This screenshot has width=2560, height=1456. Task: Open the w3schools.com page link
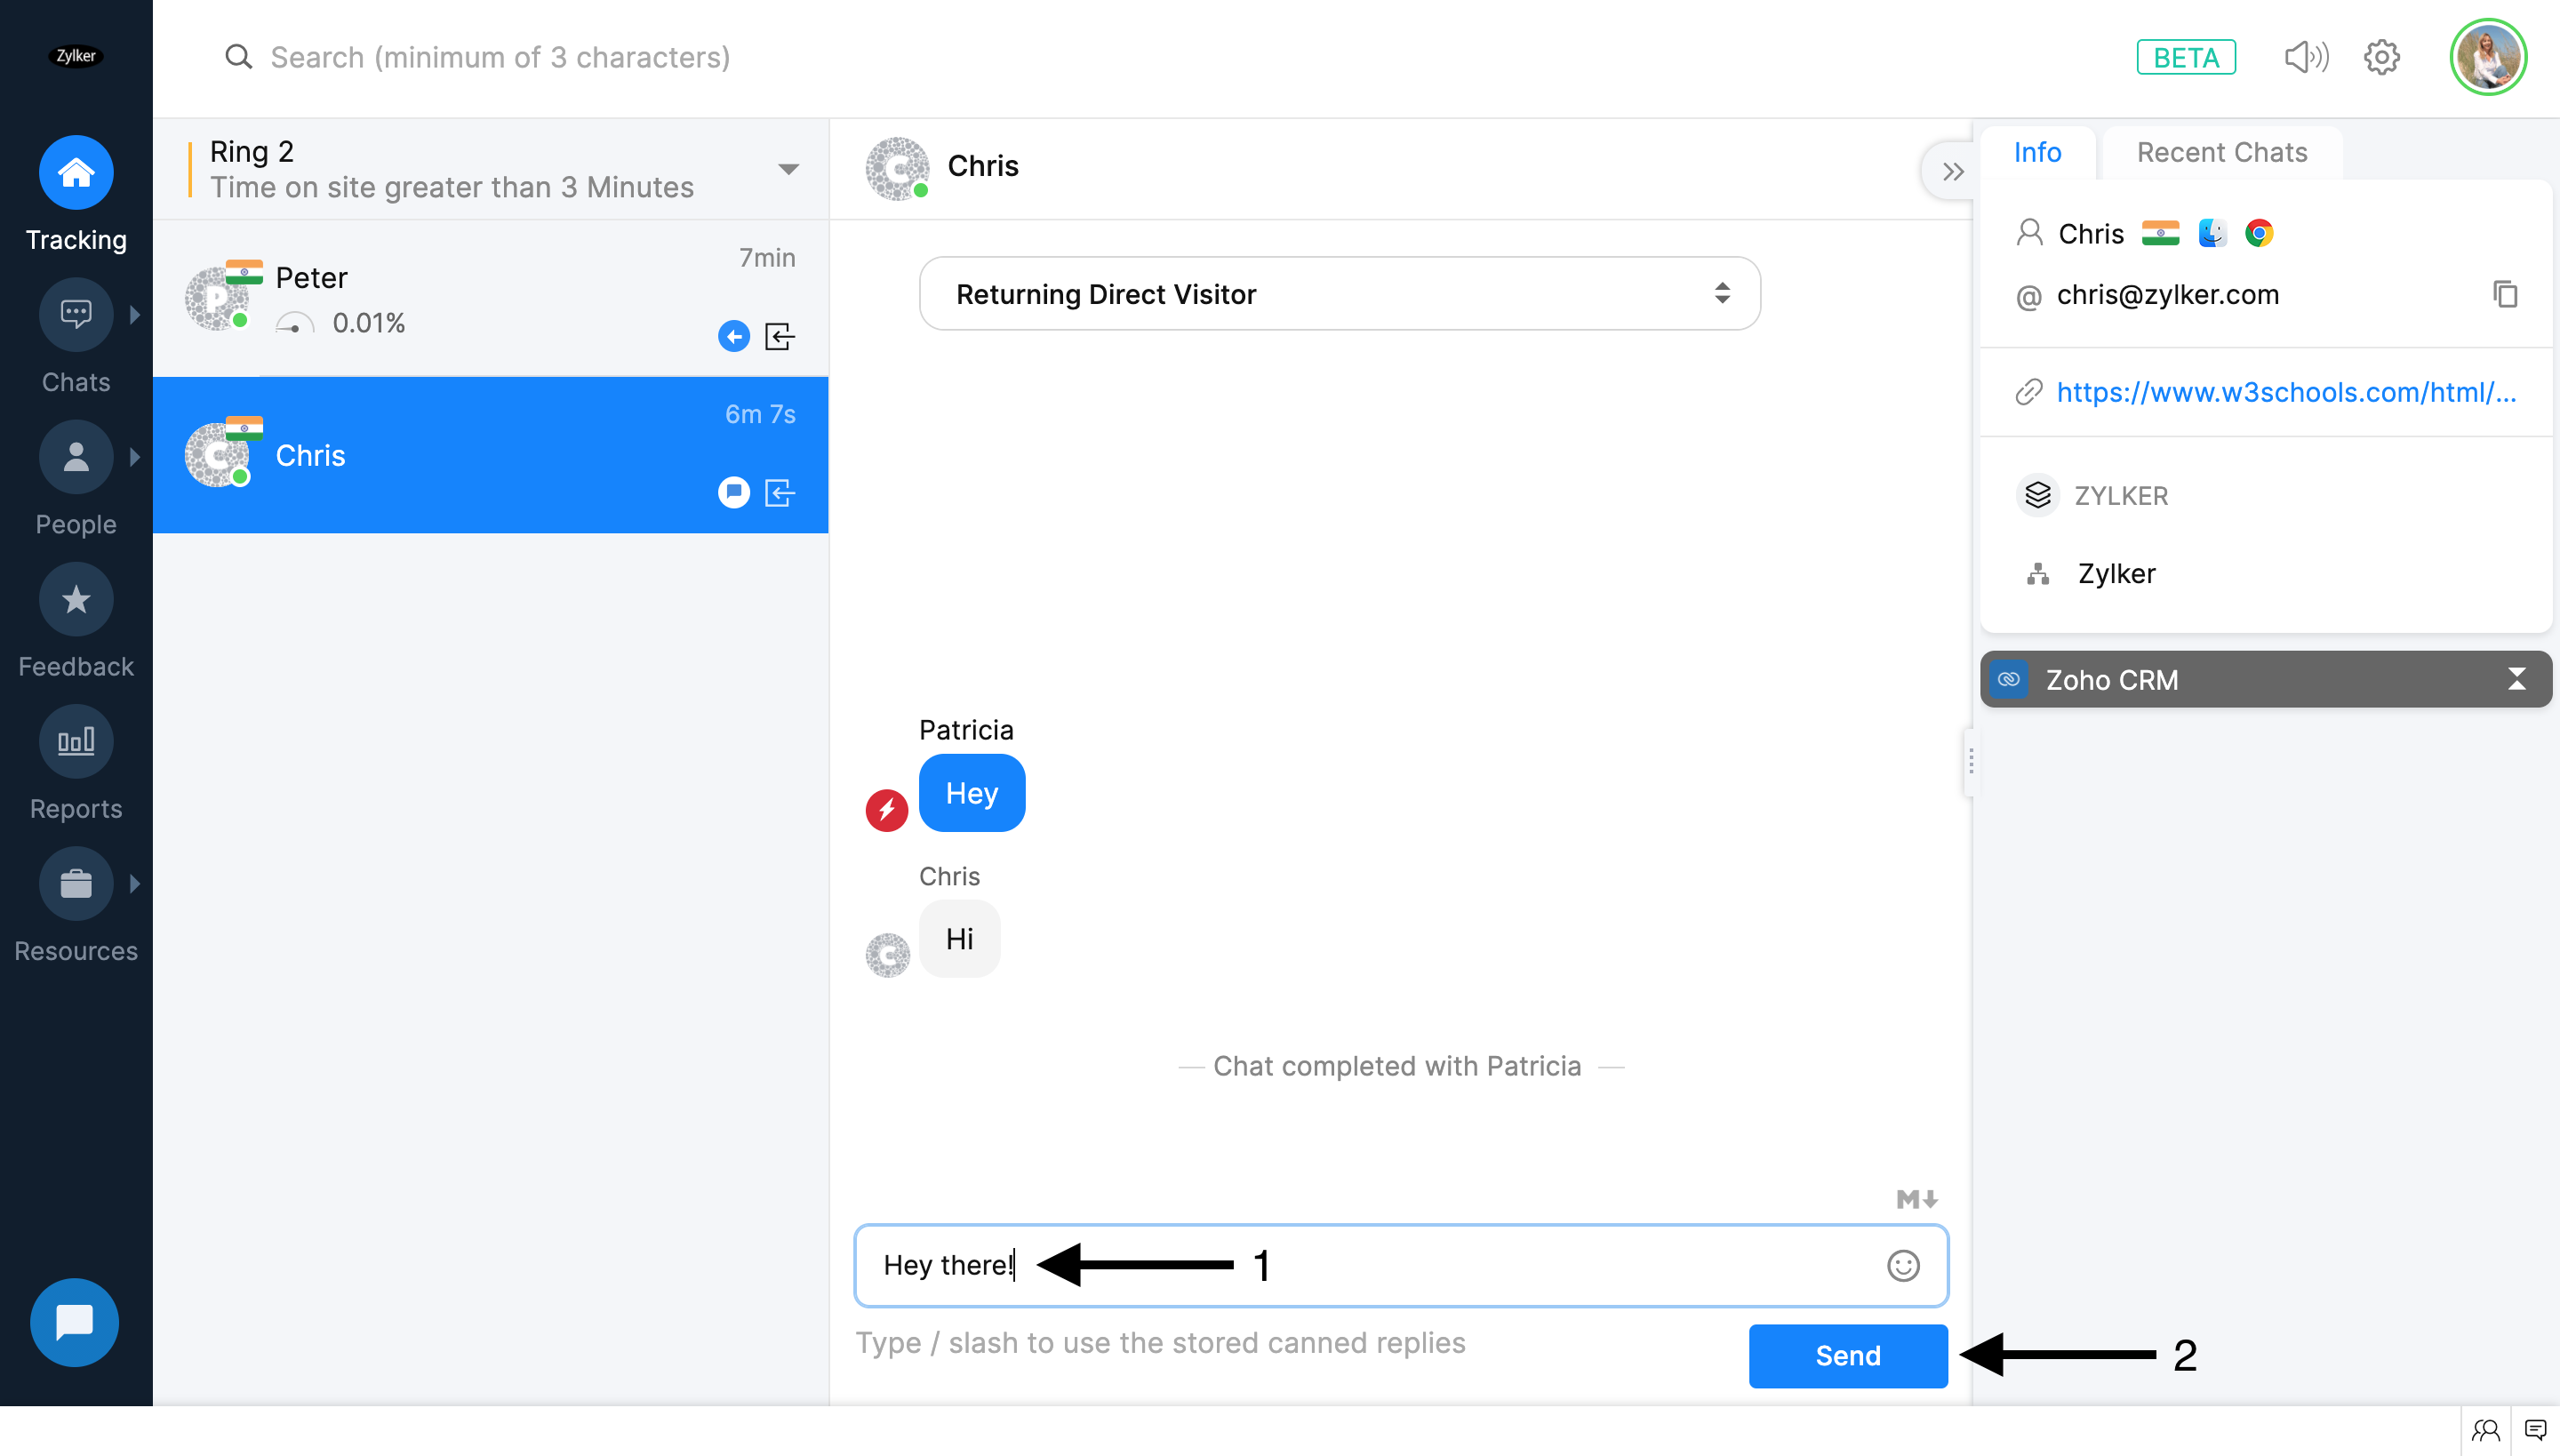(2285, 392)
